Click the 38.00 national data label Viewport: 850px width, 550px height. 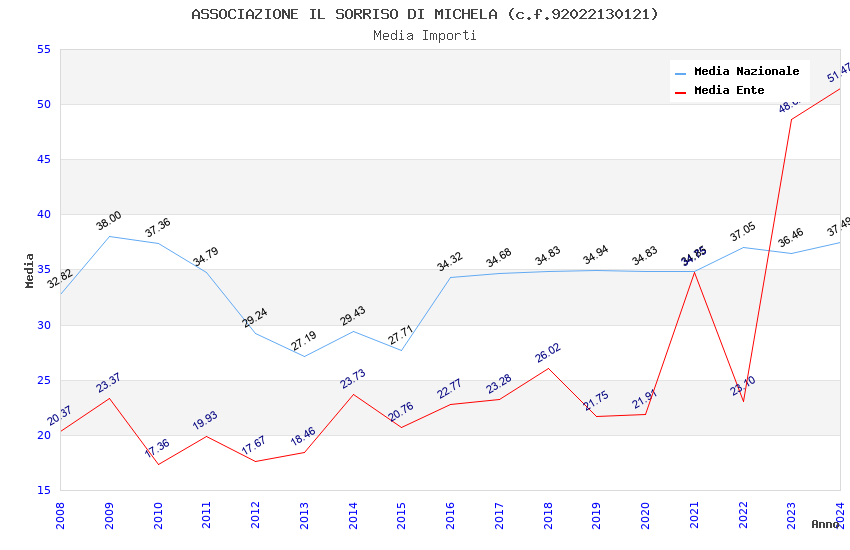click(109, 221)
